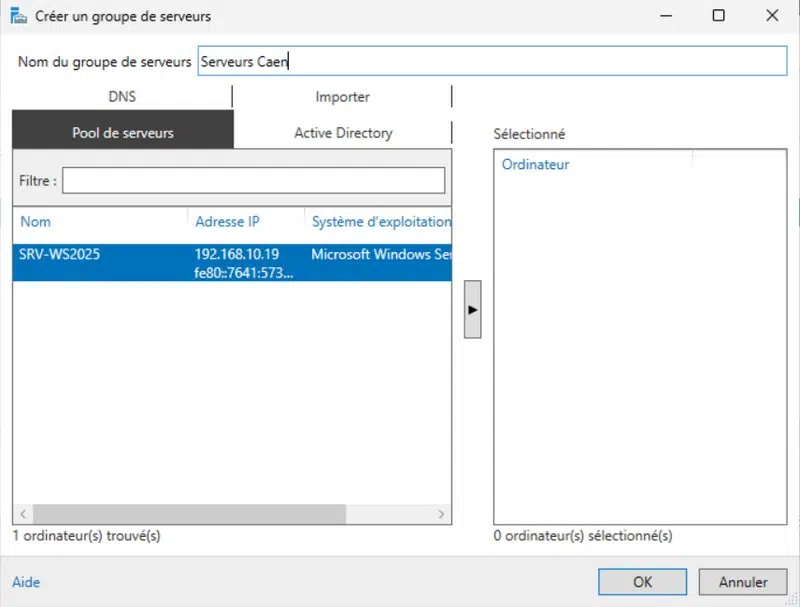Close the dialog with the X button
This screenshot has height=607, width=800.
tap(772, 17)
